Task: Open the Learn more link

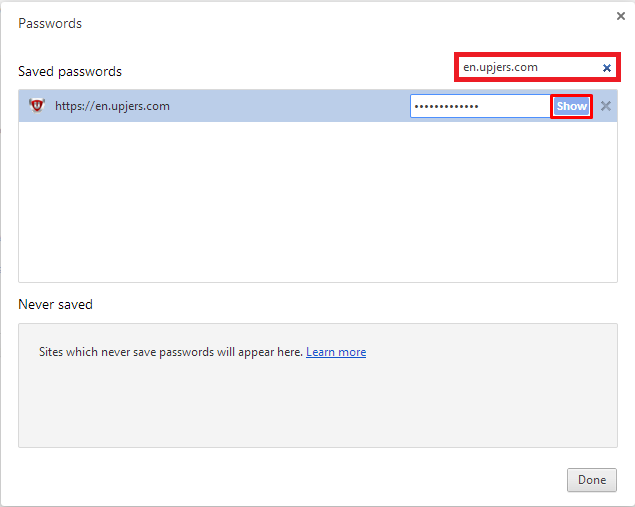Action: pyautogui.click(x=336, y=352)
